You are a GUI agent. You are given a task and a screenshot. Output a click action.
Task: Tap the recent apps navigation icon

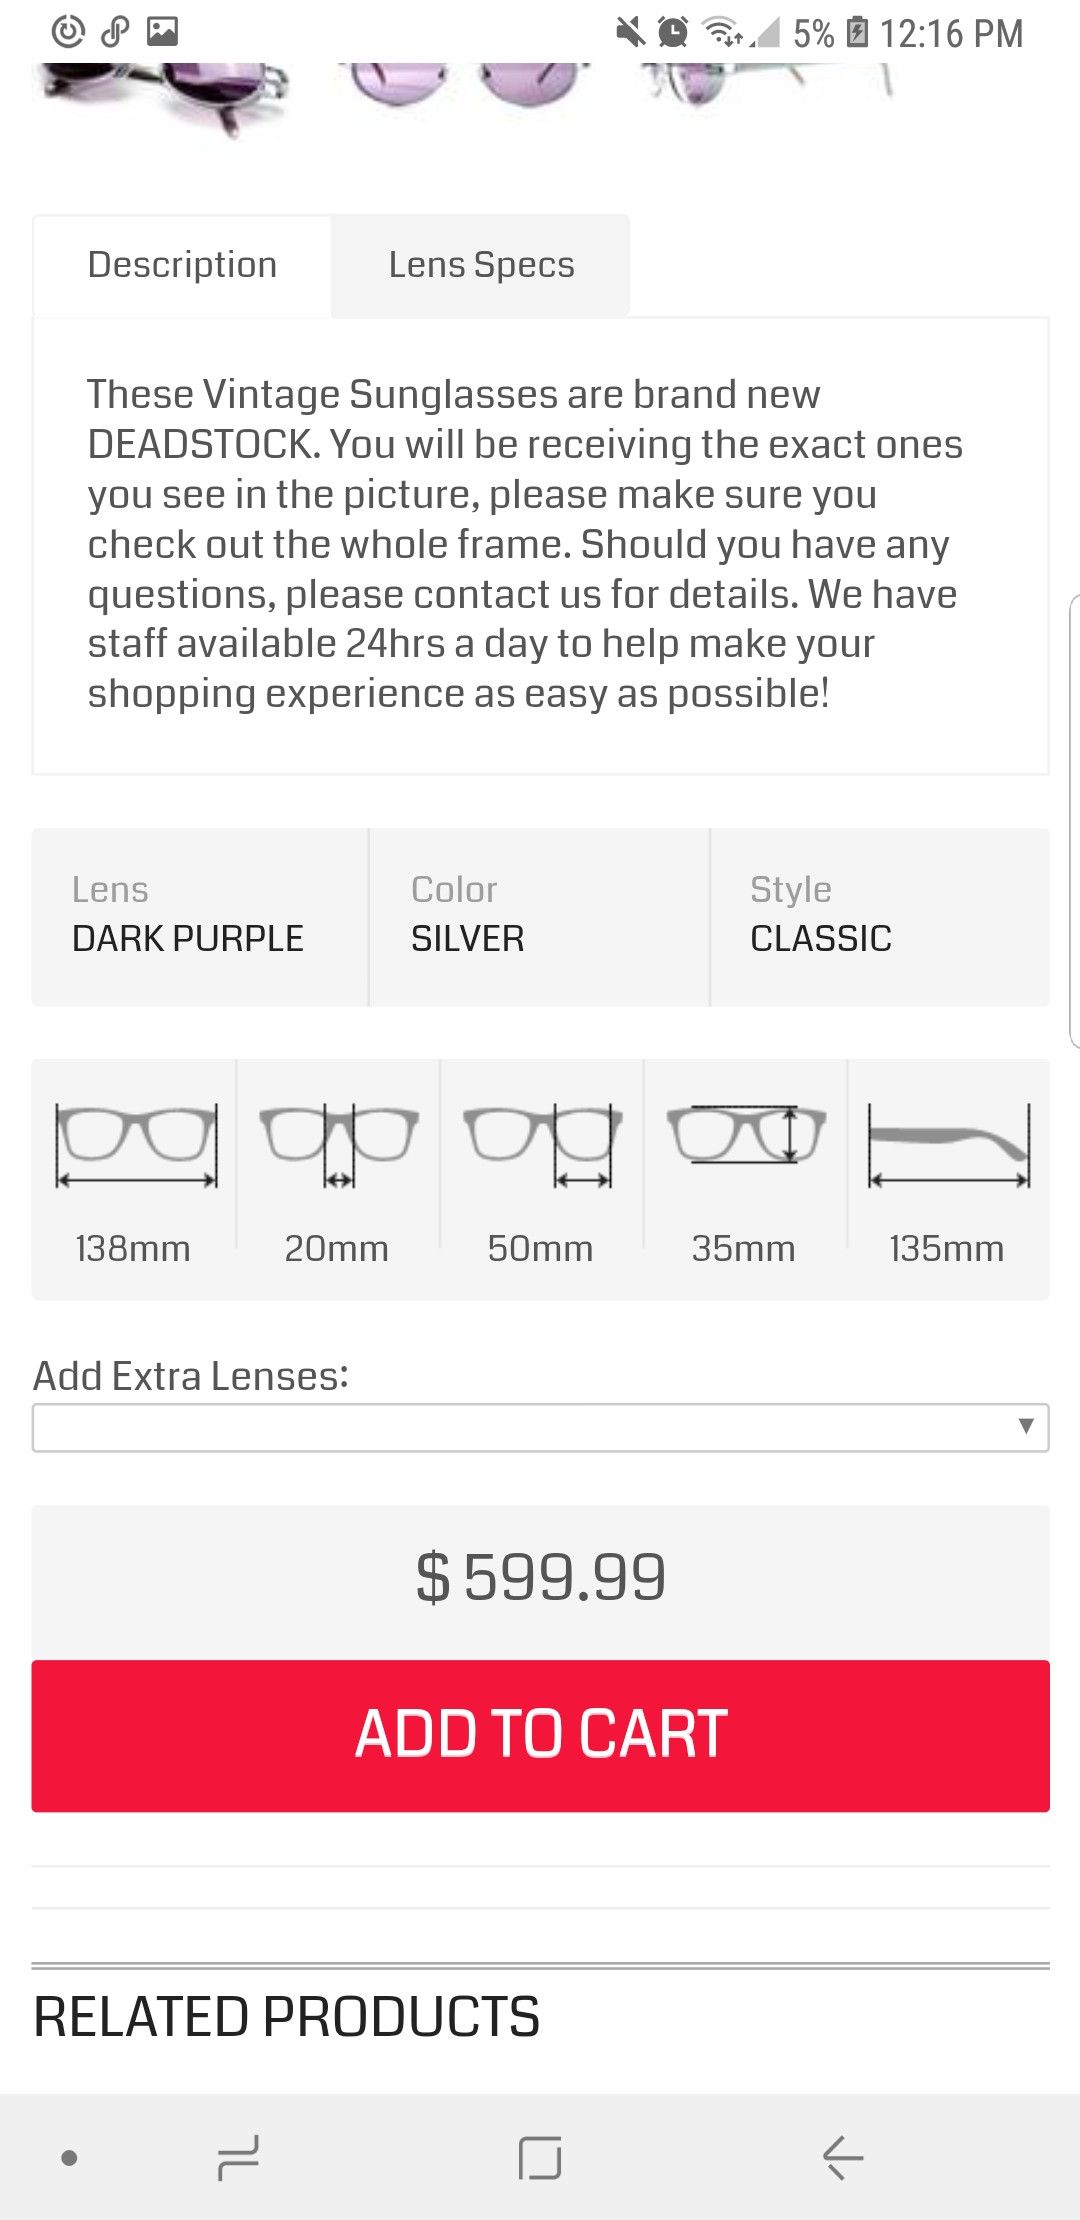click(238, 2157)
